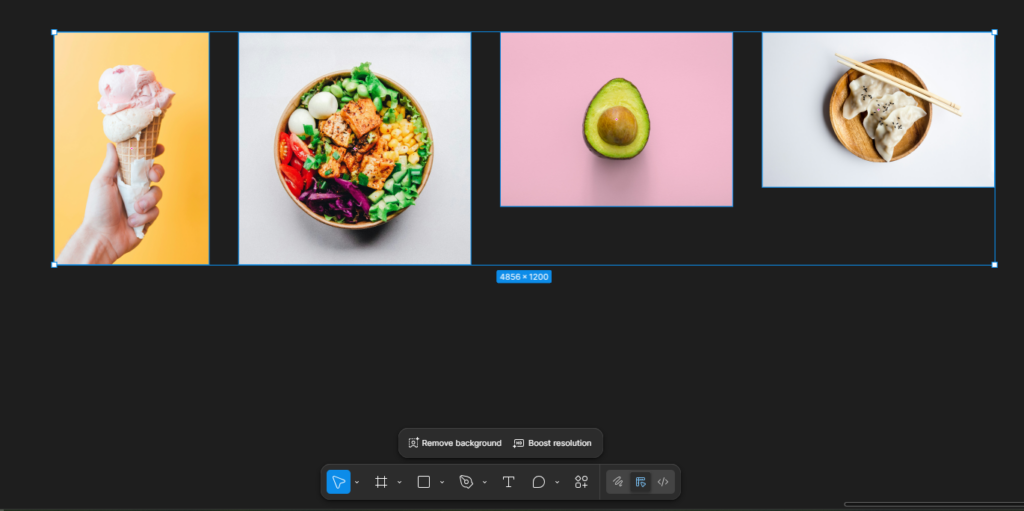Click the bottom-left selection resize handle

click(54, 265)
